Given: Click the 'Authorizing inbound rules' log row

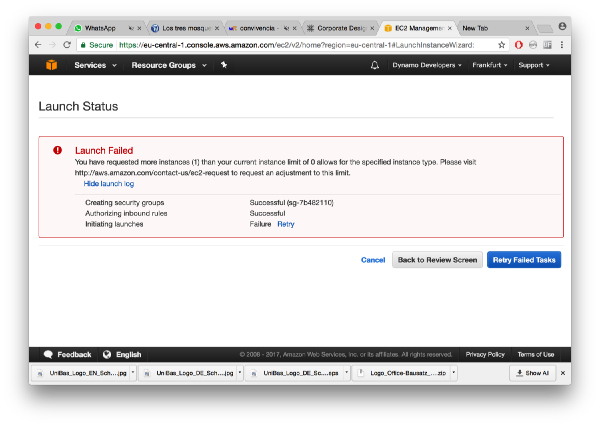Looking at the screenshot, I should pos(185,214).
